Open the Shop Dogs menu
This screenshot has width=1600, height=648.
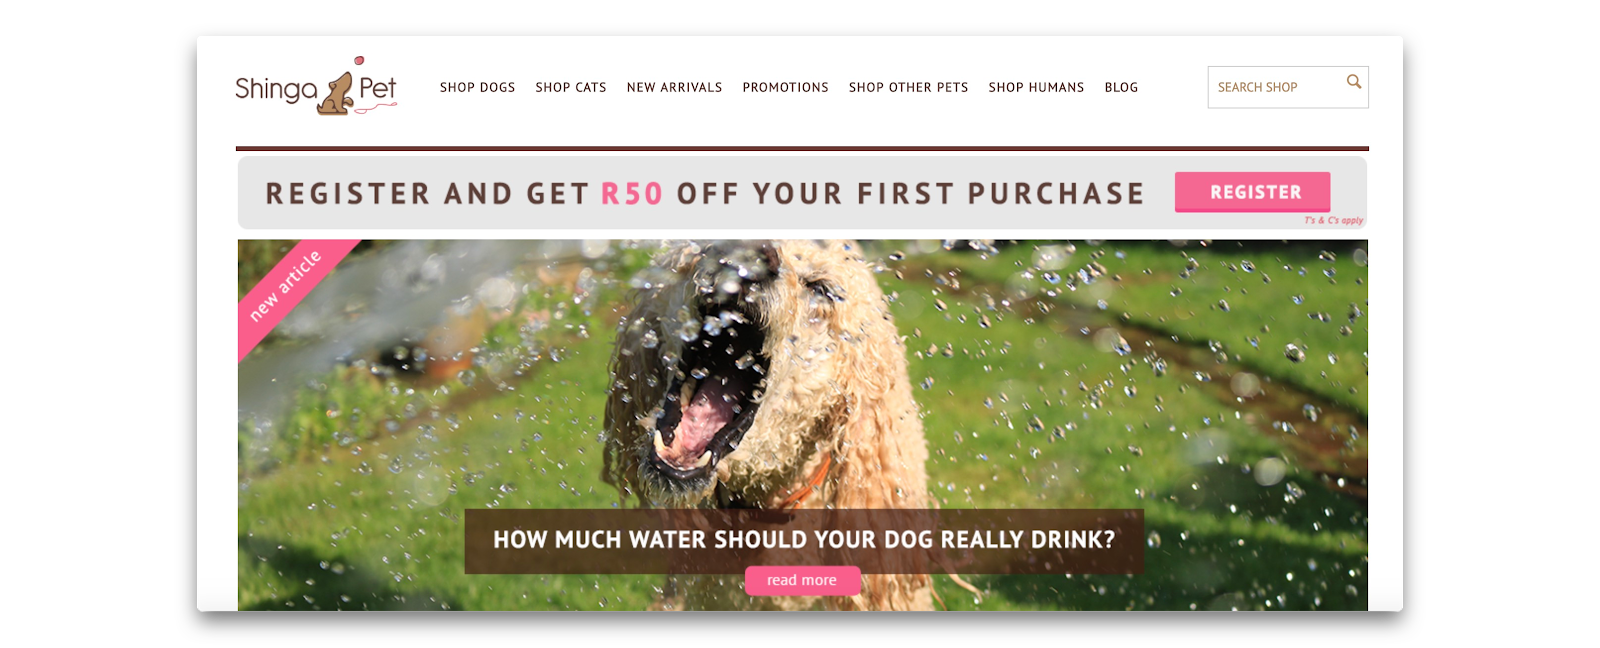coord(477,88)
